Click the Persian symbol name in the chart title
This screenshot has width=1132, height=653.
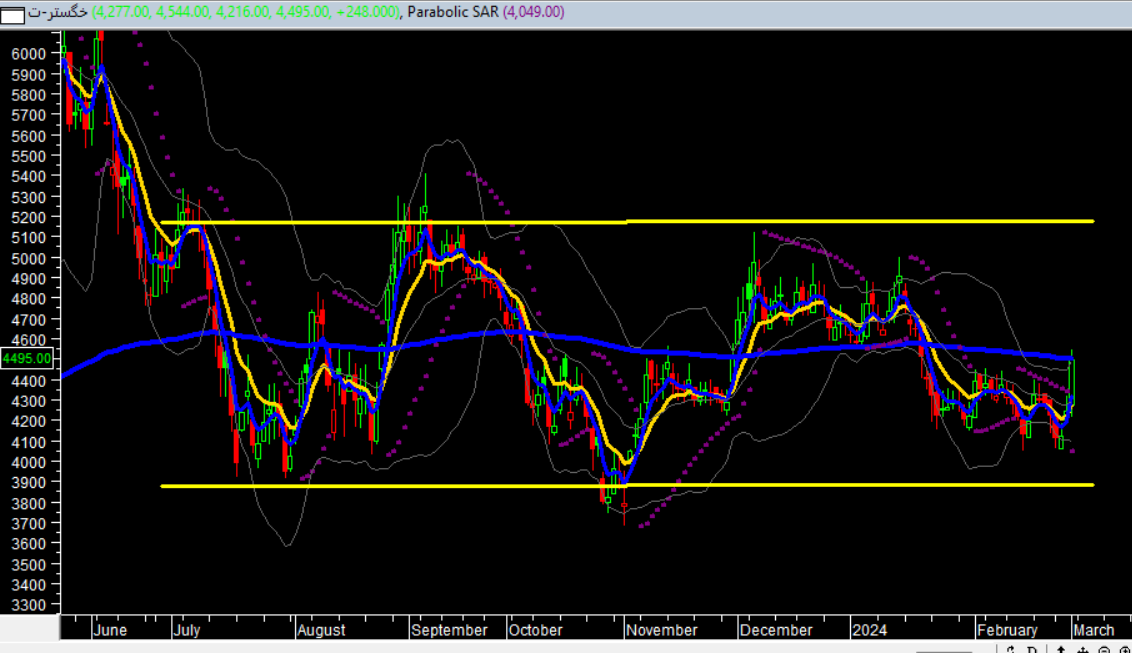coord(58,12)
